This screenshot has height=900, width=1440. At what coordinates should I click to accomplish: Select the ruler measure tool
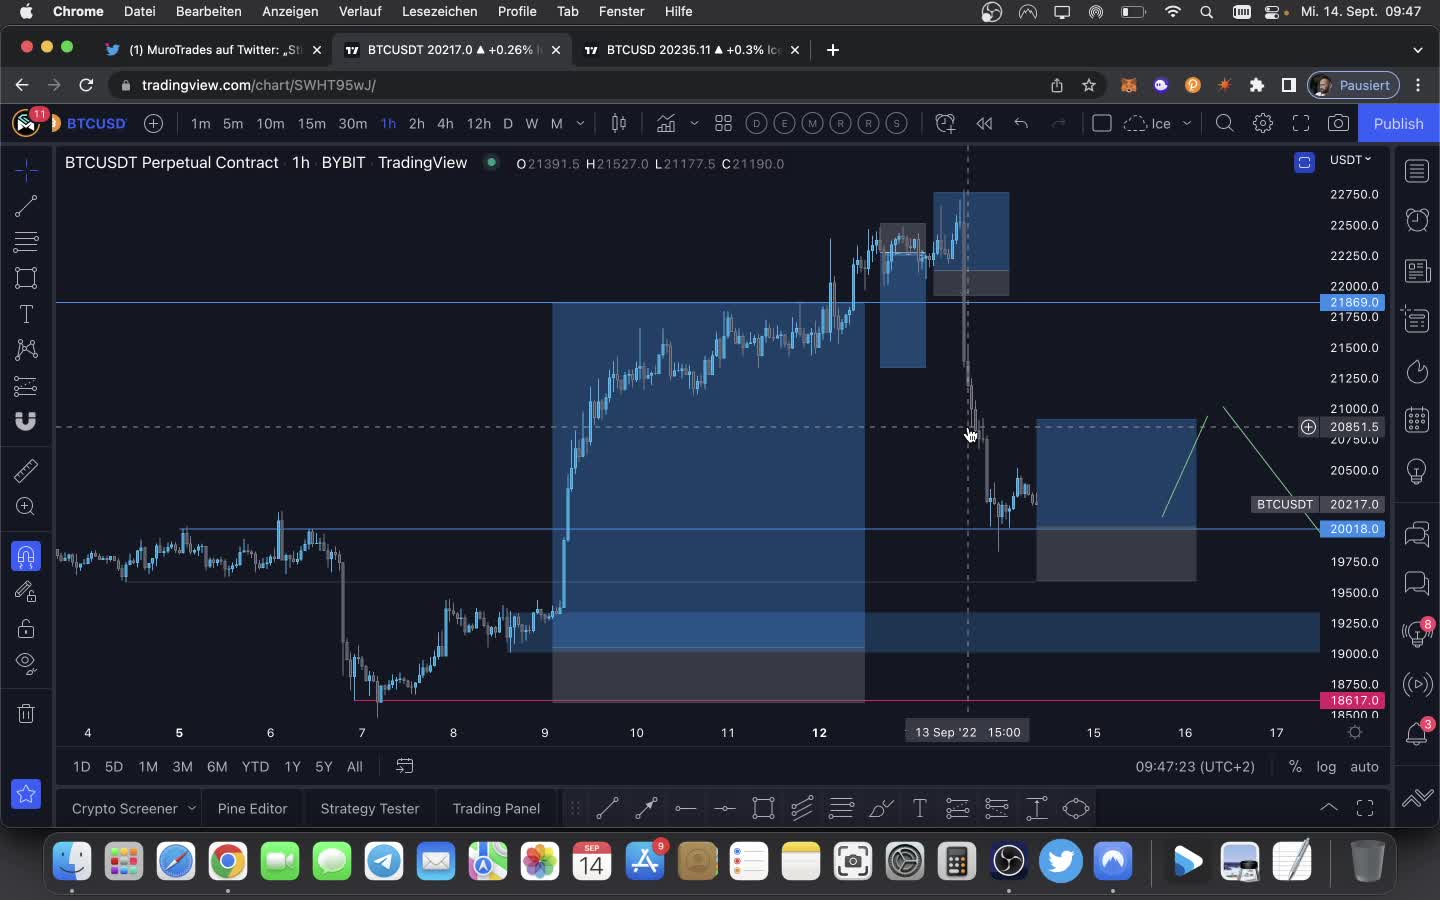pos(26,470)
